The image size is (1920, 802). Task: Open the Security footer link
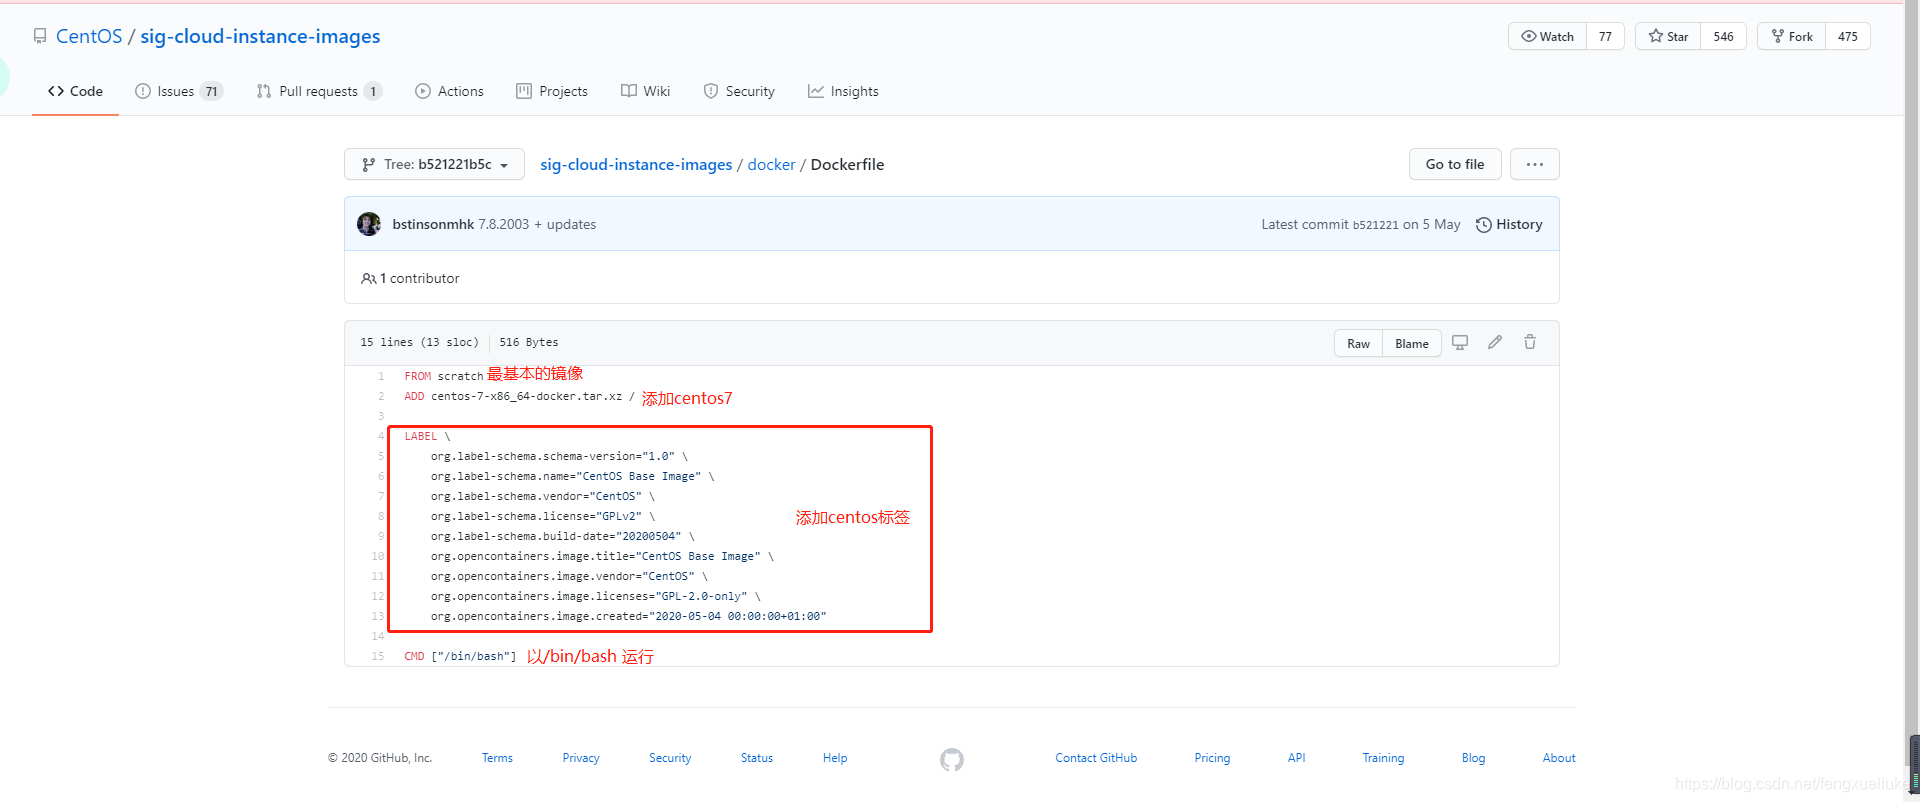(x=670, y=758)
